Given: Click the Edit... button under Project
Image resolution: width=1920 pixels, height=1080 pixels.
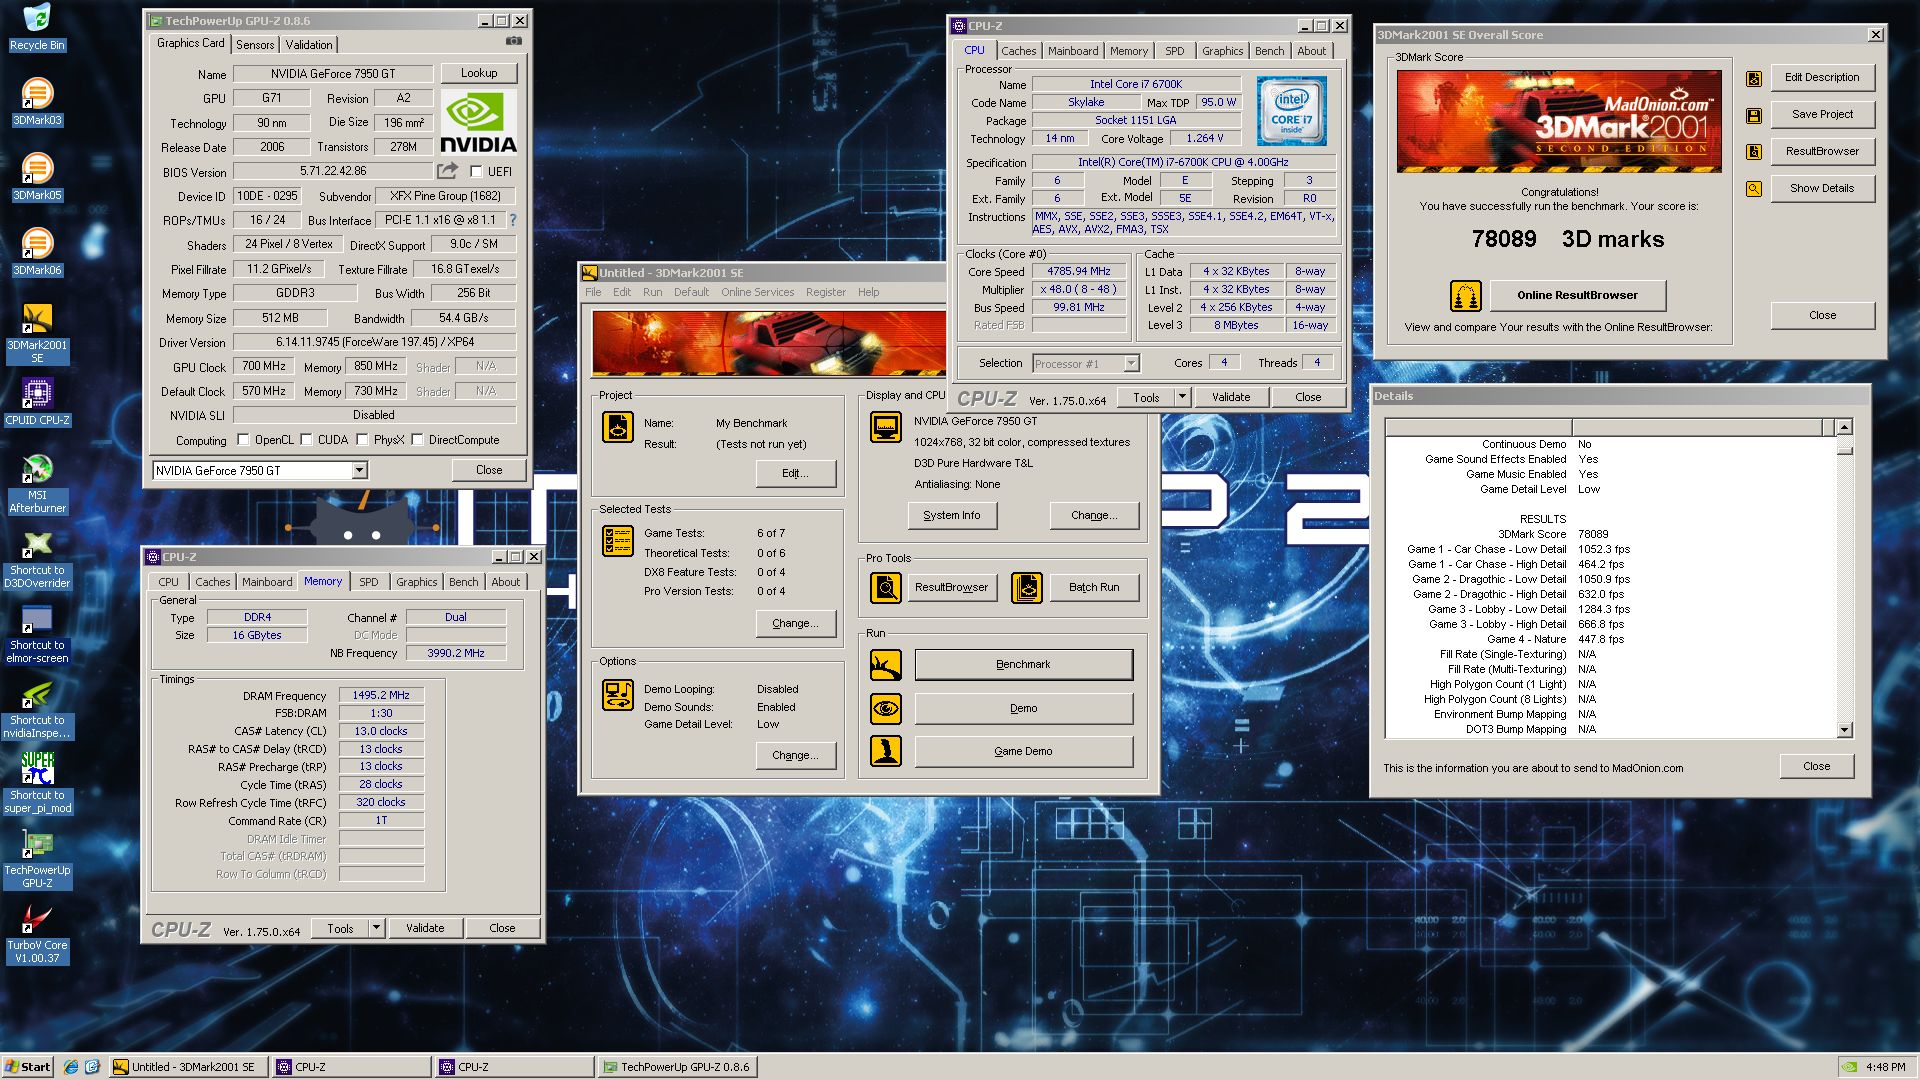Looking at the screenshot, I should 795,473.
